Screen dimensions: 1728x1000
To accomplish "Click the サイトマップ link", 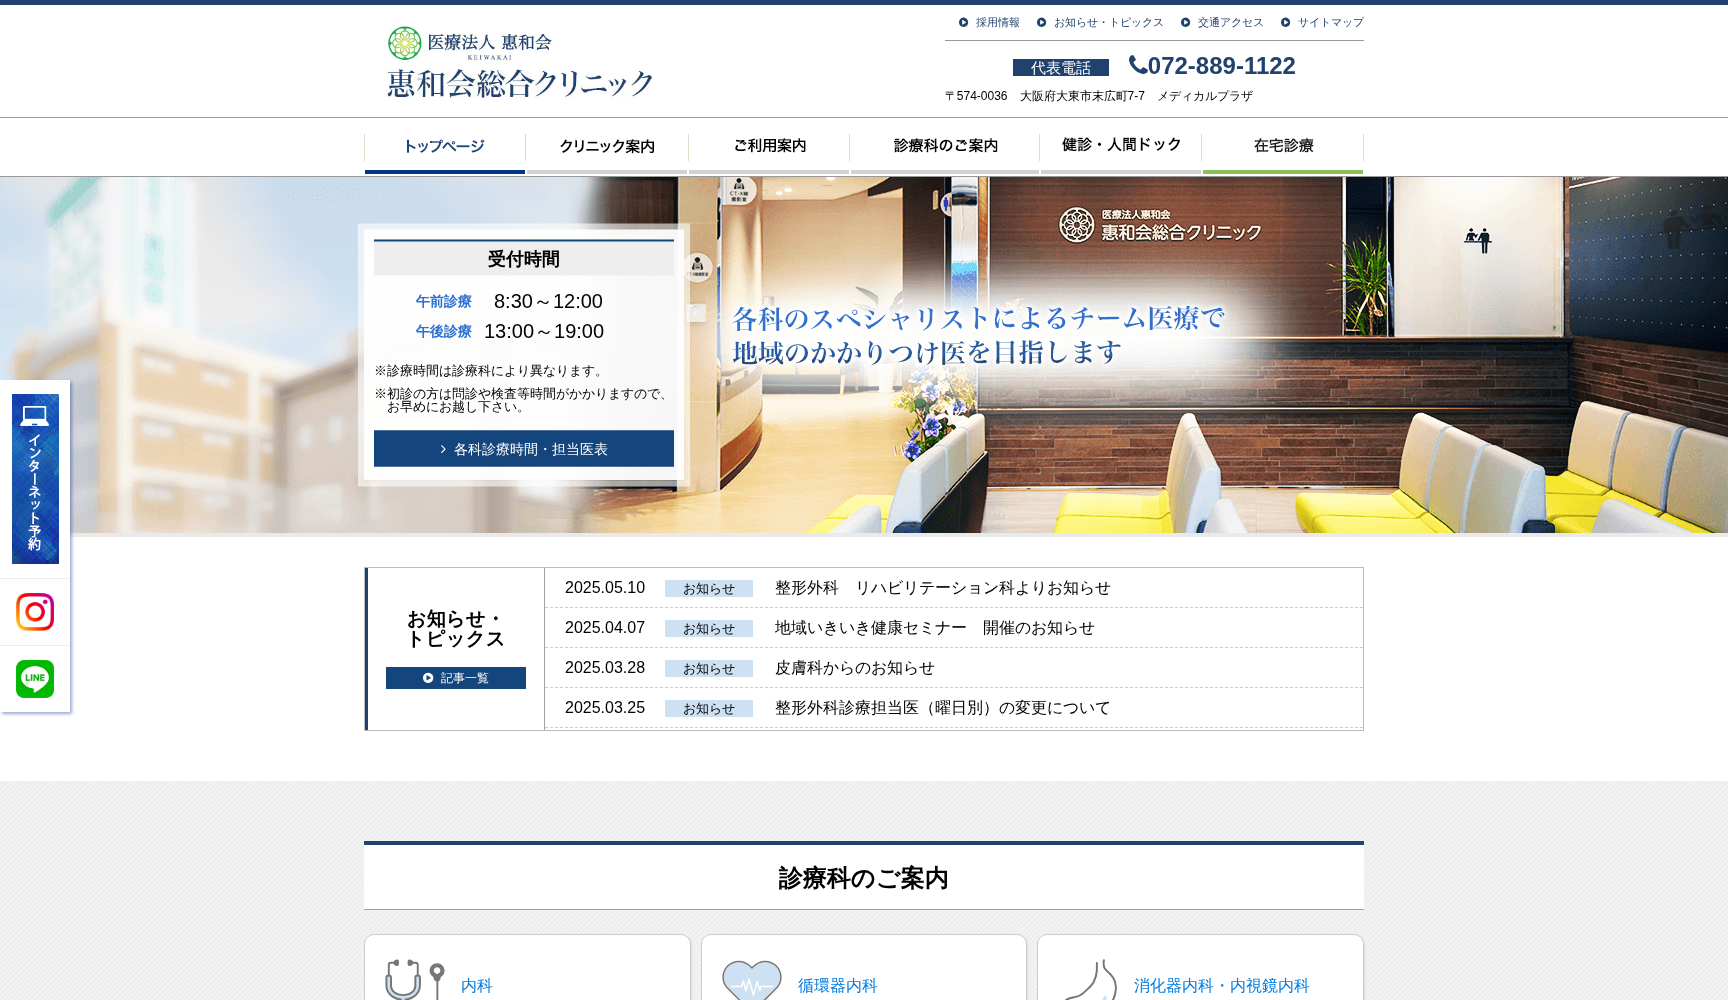I will click(1328, 21).
